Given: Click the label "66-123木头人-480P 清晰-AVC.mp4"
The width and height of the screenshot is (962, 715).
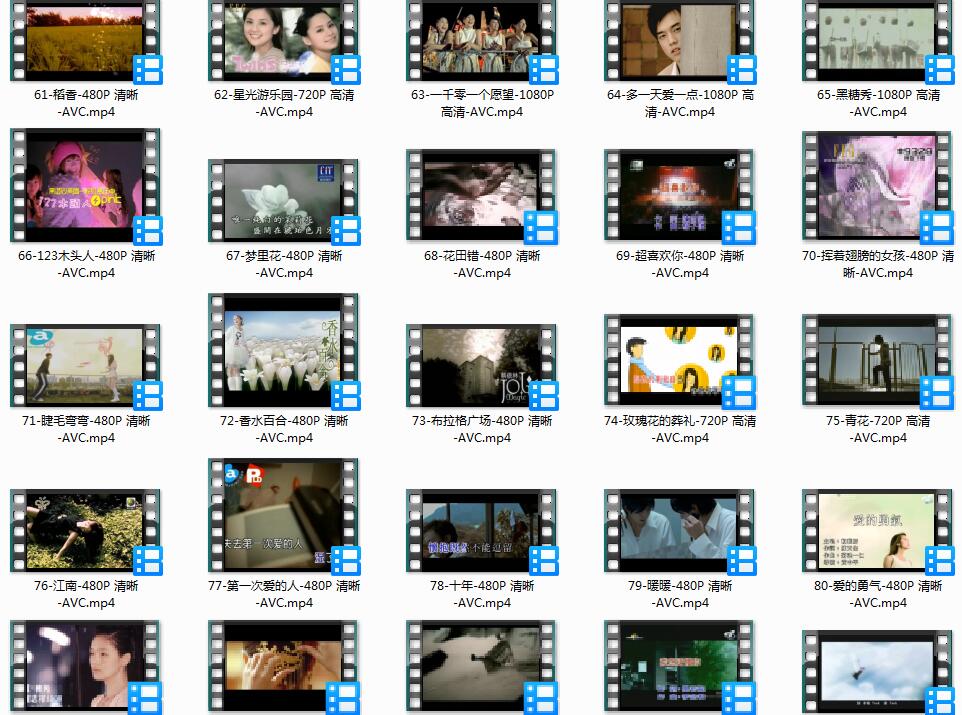Looking at the screenshot, I should coord(86,264).
